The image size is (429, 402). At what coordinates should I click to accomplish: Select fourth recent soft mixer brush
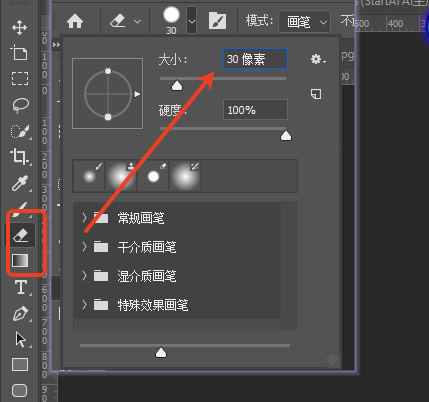(185, 176)
